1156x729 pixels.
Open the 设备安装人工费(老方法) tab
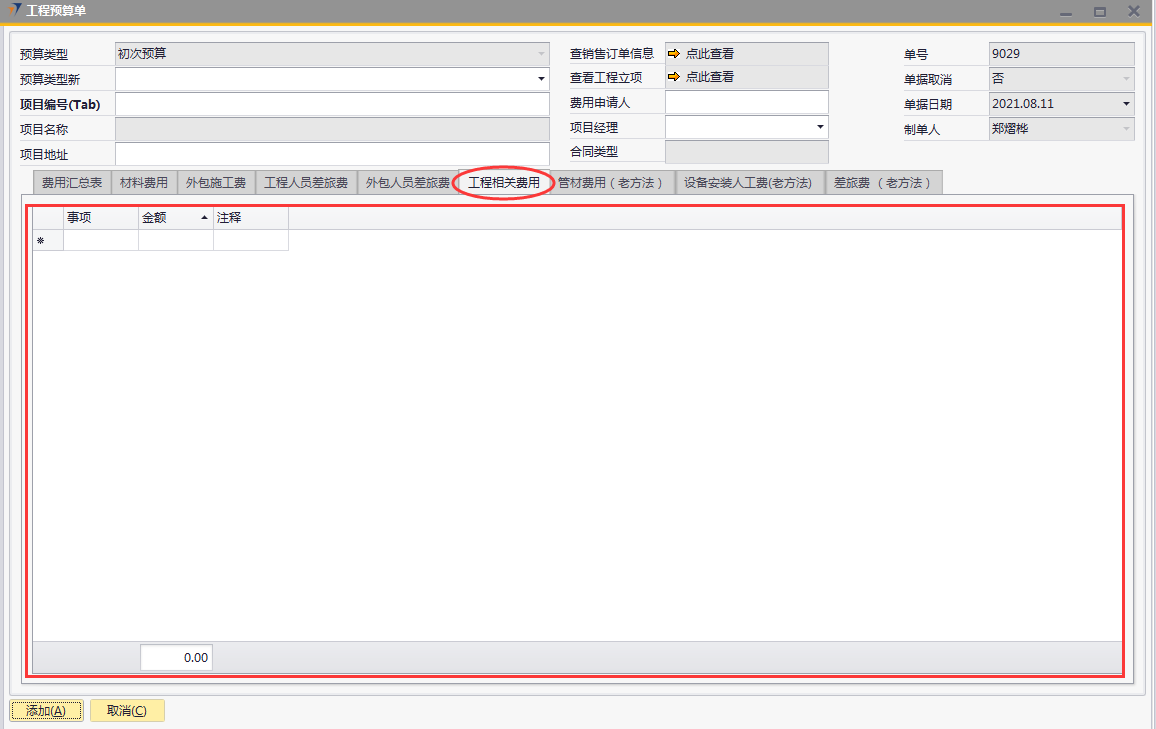pyautogui.click(x=748, y=183)
